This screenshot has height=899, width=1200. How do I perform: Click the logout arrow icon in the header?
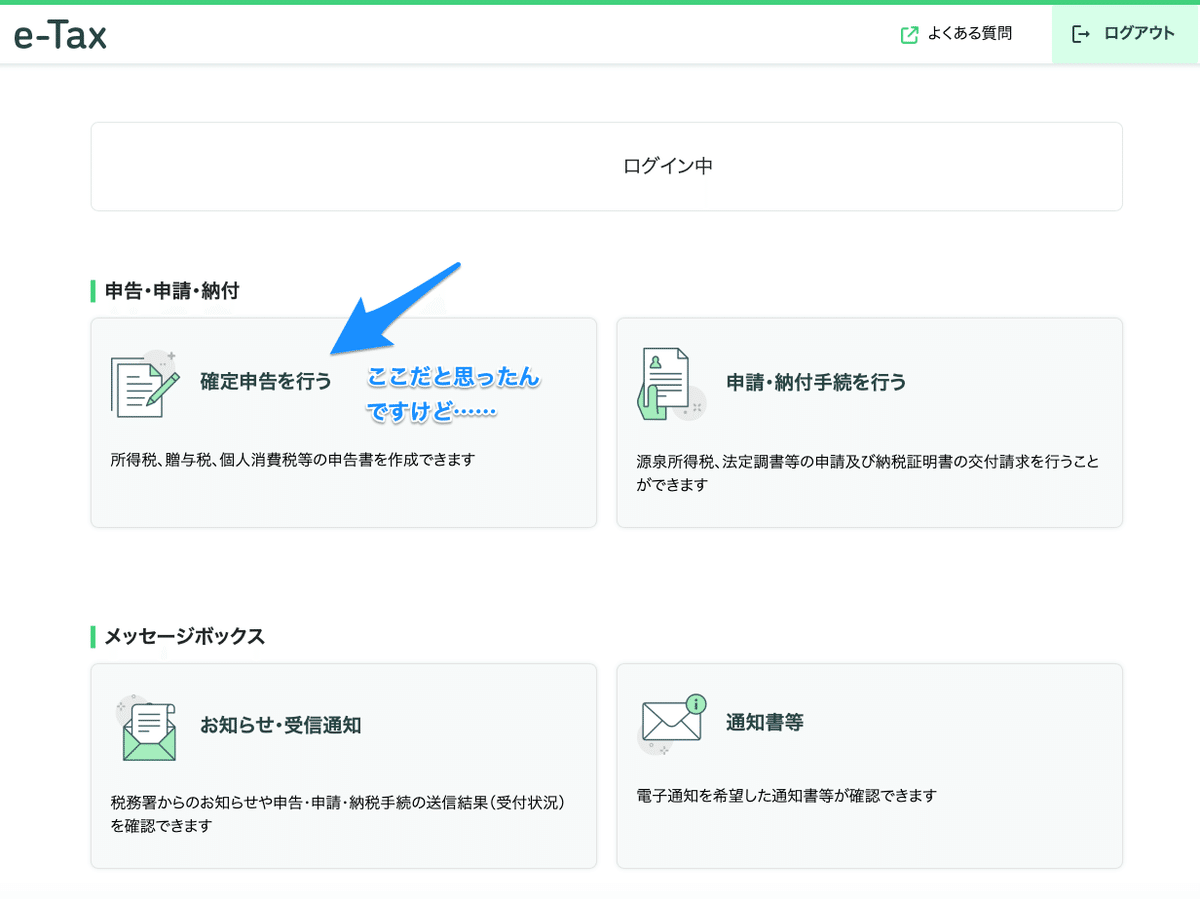point(1080,33)
